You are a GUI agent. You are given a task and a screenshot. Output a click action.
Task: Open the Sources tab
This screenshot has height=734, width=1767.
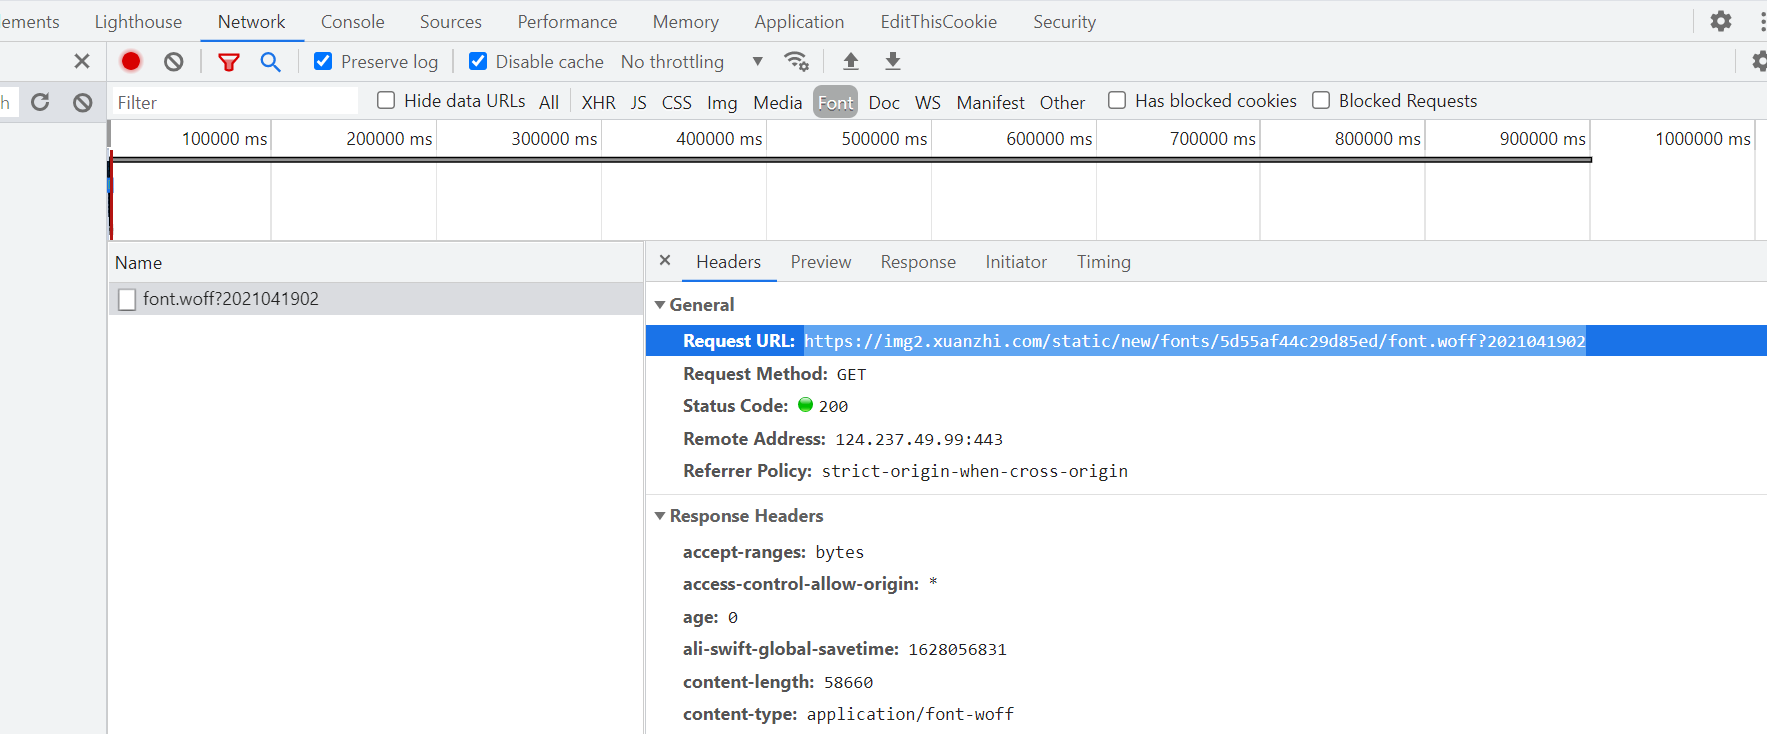pos(451,21)
